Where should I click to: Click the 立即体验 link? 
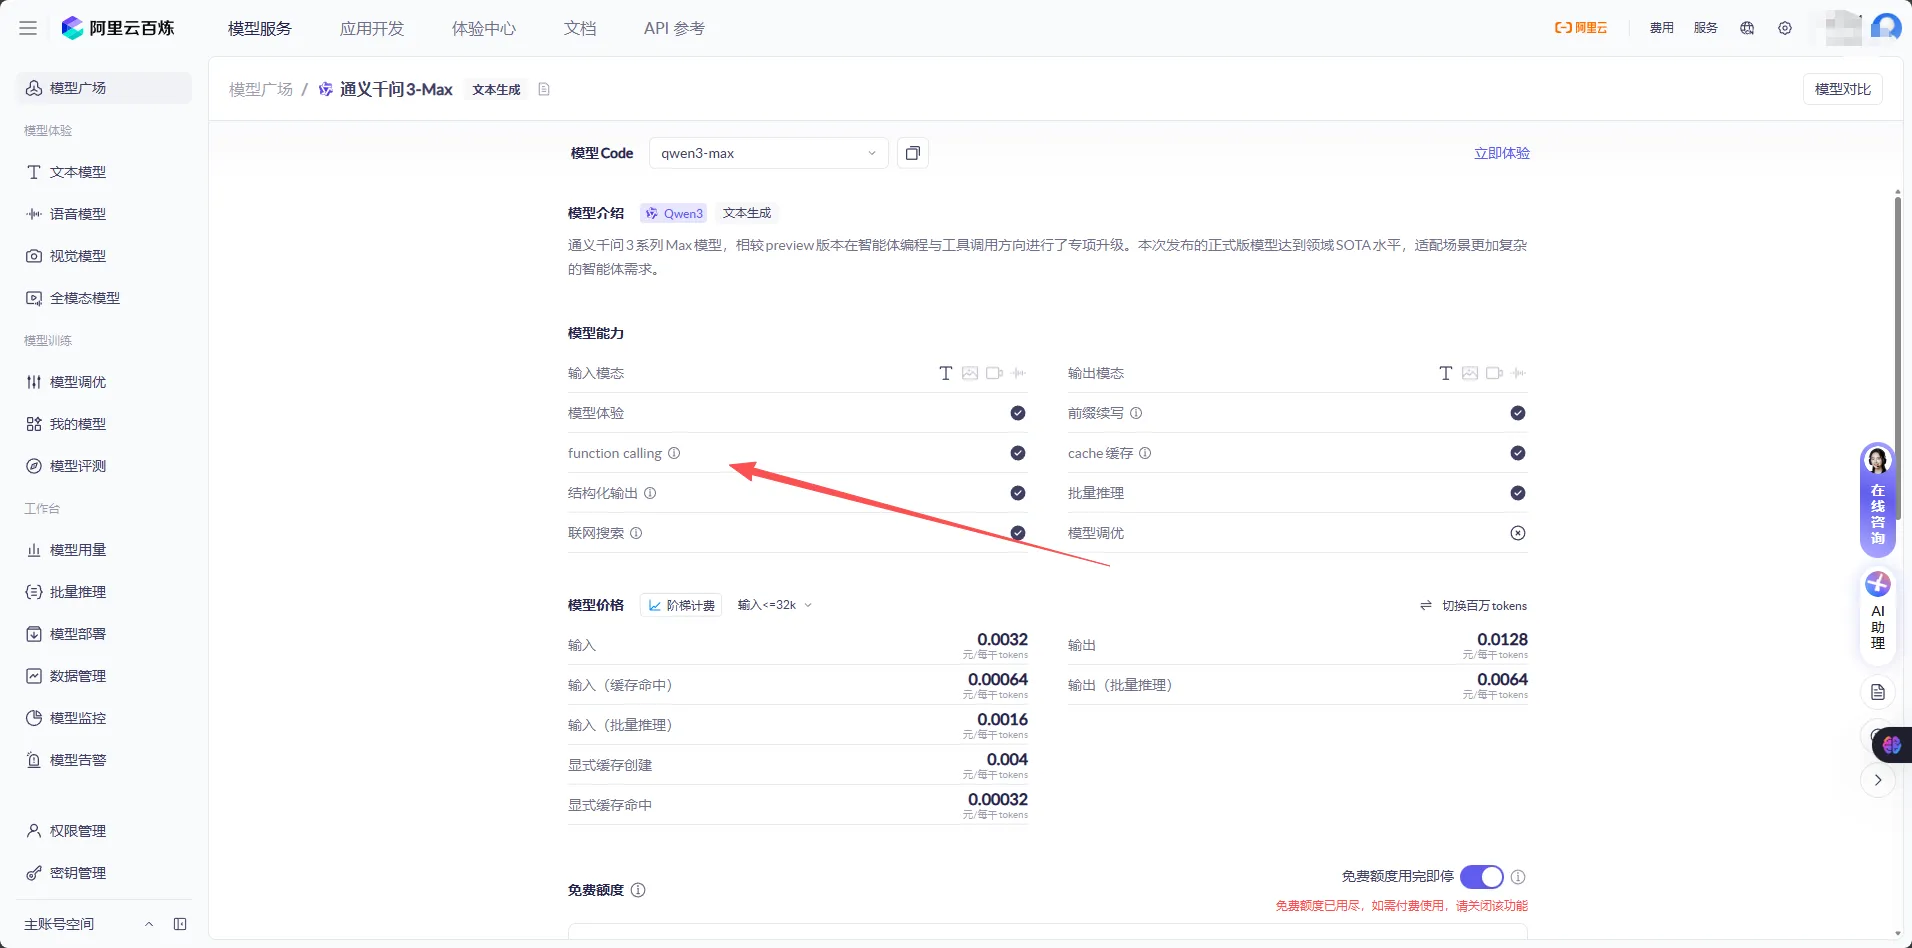pos(1501,153)
